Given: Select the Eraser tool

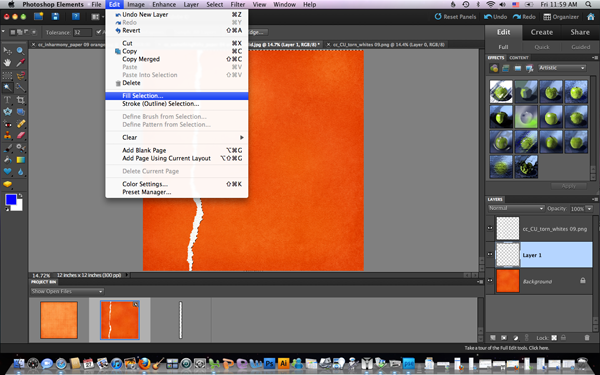Looking at the screenshot, I should click(21, 135).
